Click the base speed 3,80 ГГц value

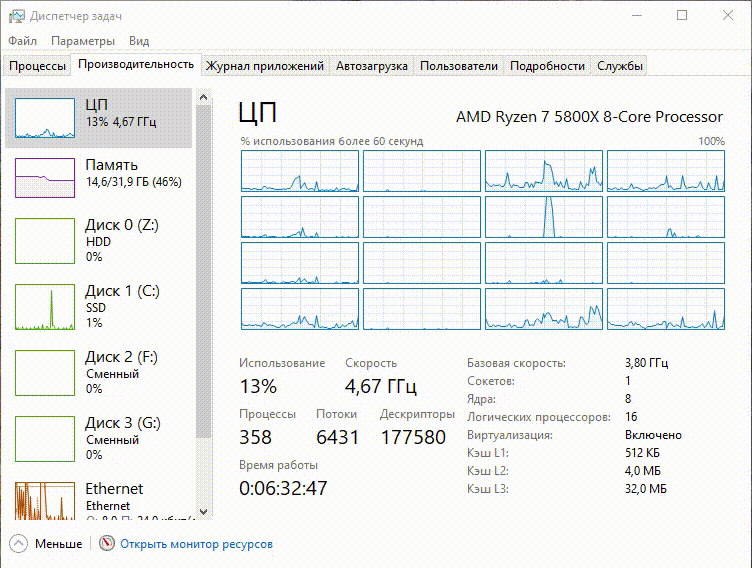coord(646,363)
